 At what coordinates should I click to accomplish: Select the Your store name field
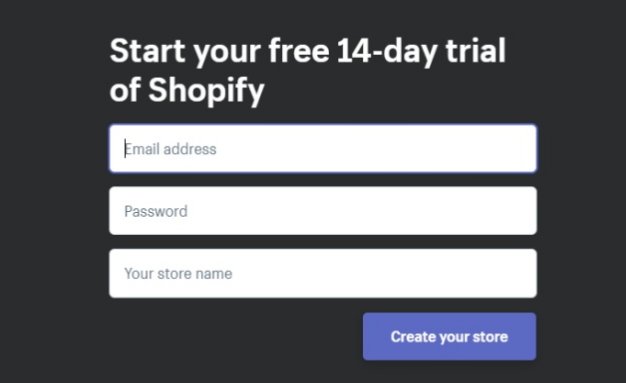coord(323,274)
